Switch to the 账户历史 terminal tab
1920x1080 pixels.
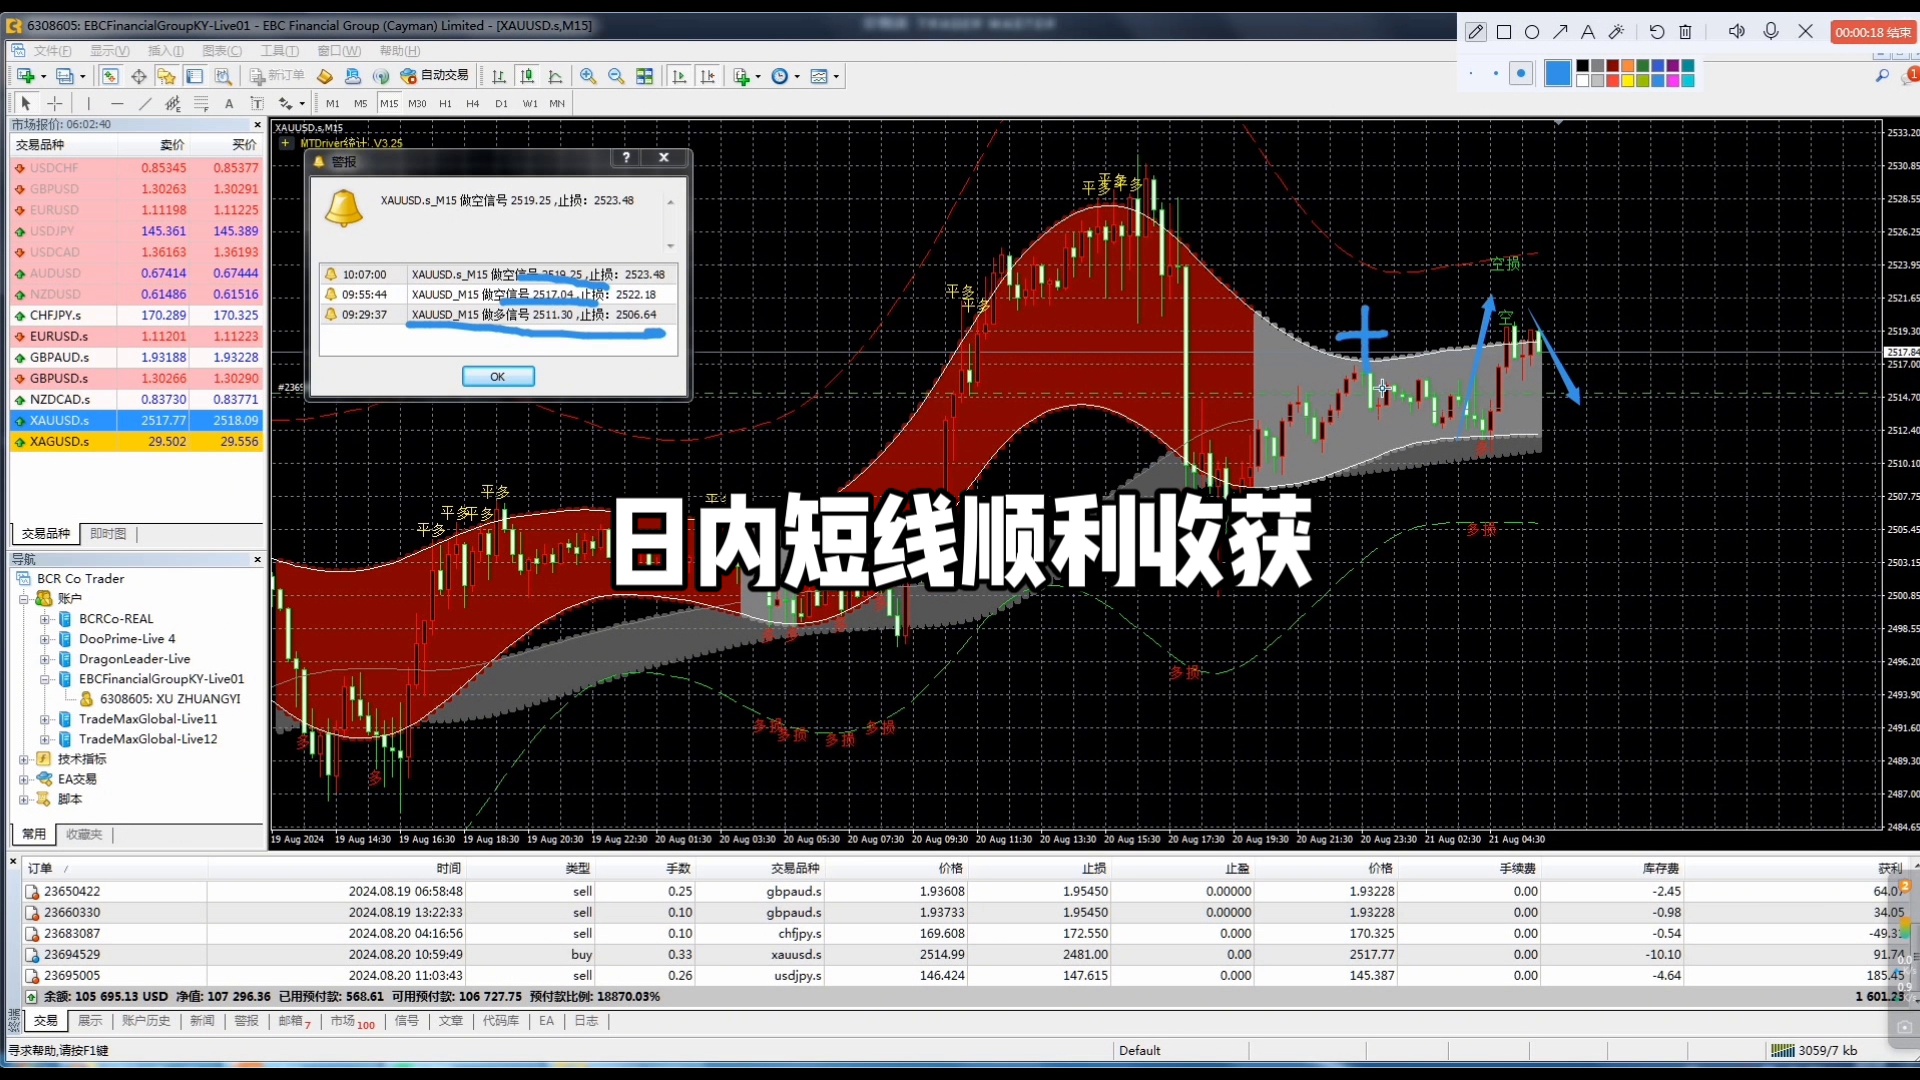[x=146, y=1021]
